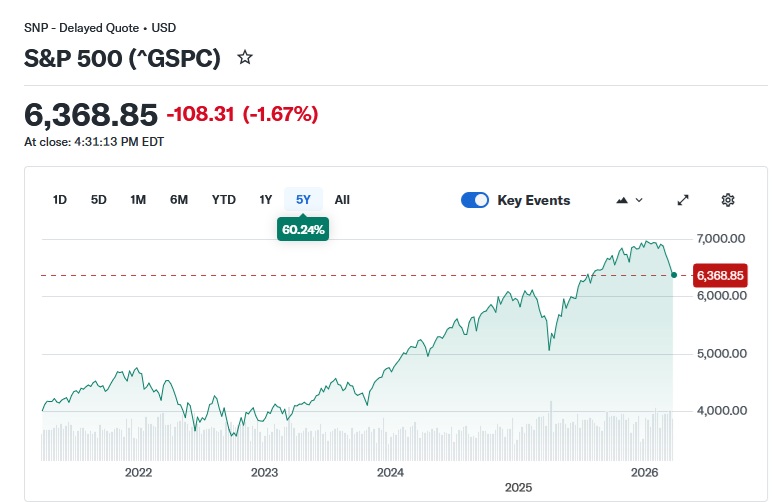Switch to 1M range
778x502 pixels.
[138, 200]
